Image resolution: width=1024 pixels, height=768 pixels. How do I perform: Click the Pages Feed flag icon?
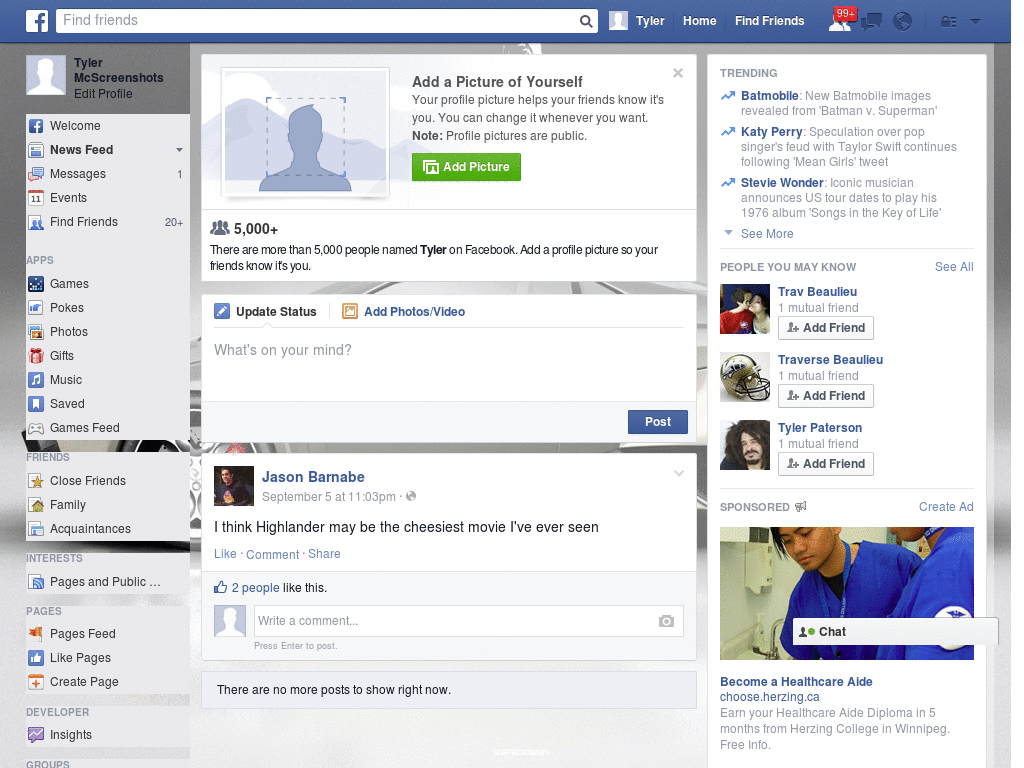point(36,633)
